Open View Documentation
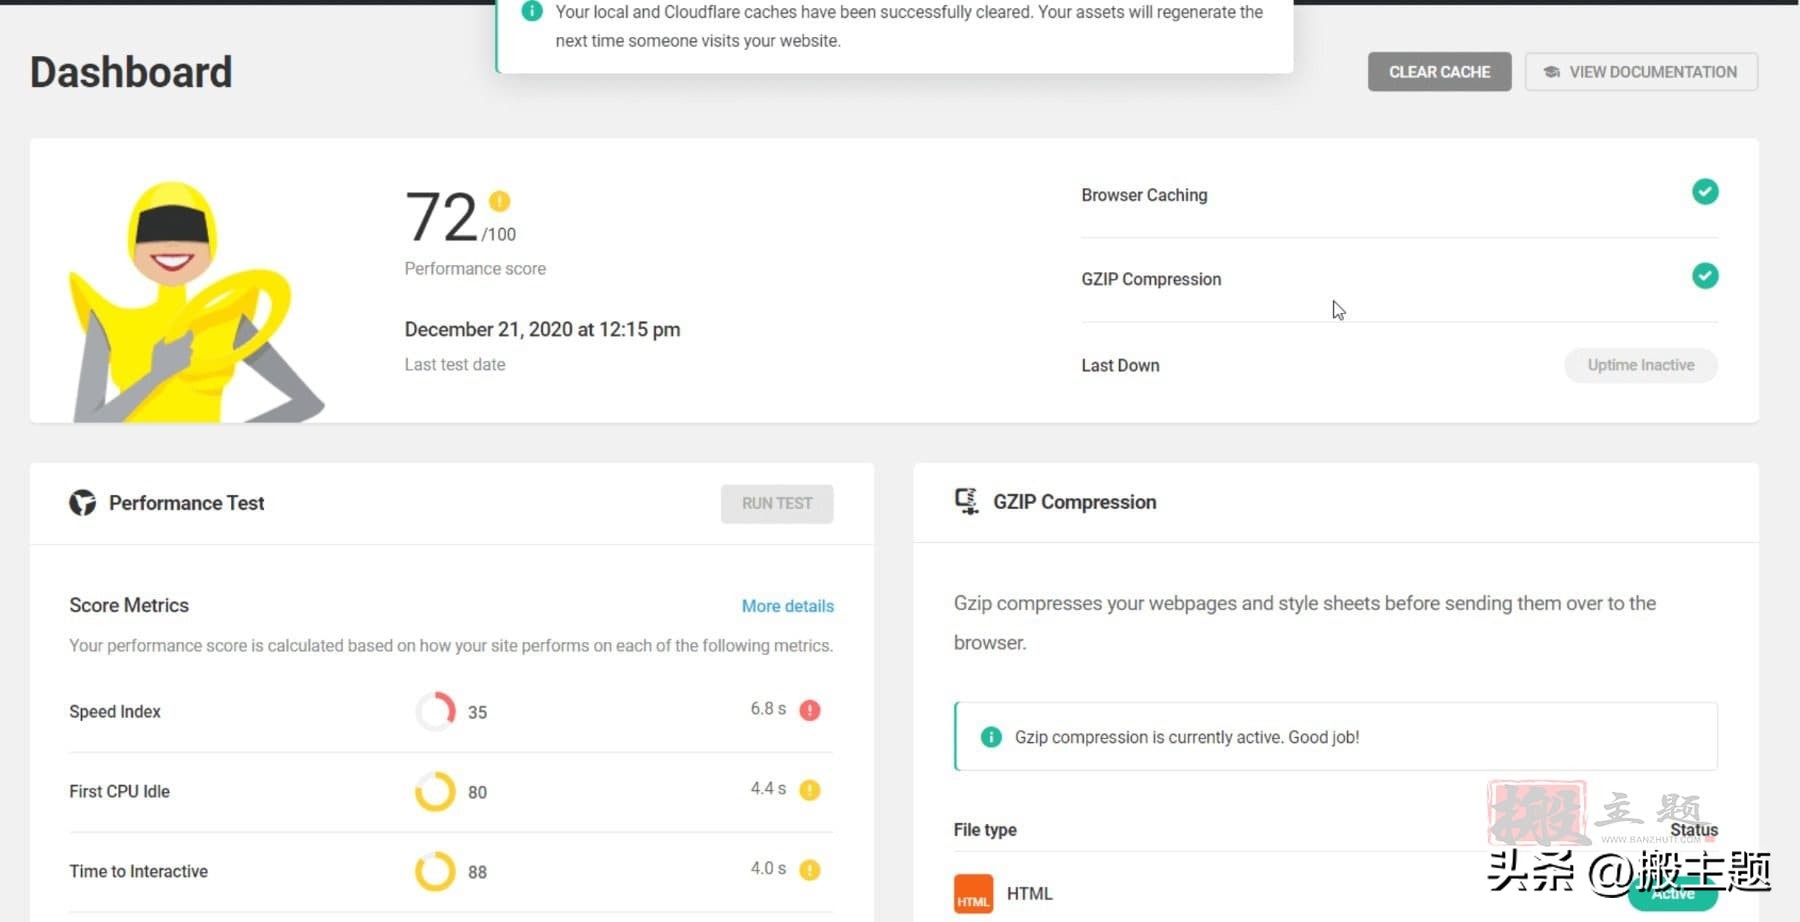 click(x=1640, y=72)
